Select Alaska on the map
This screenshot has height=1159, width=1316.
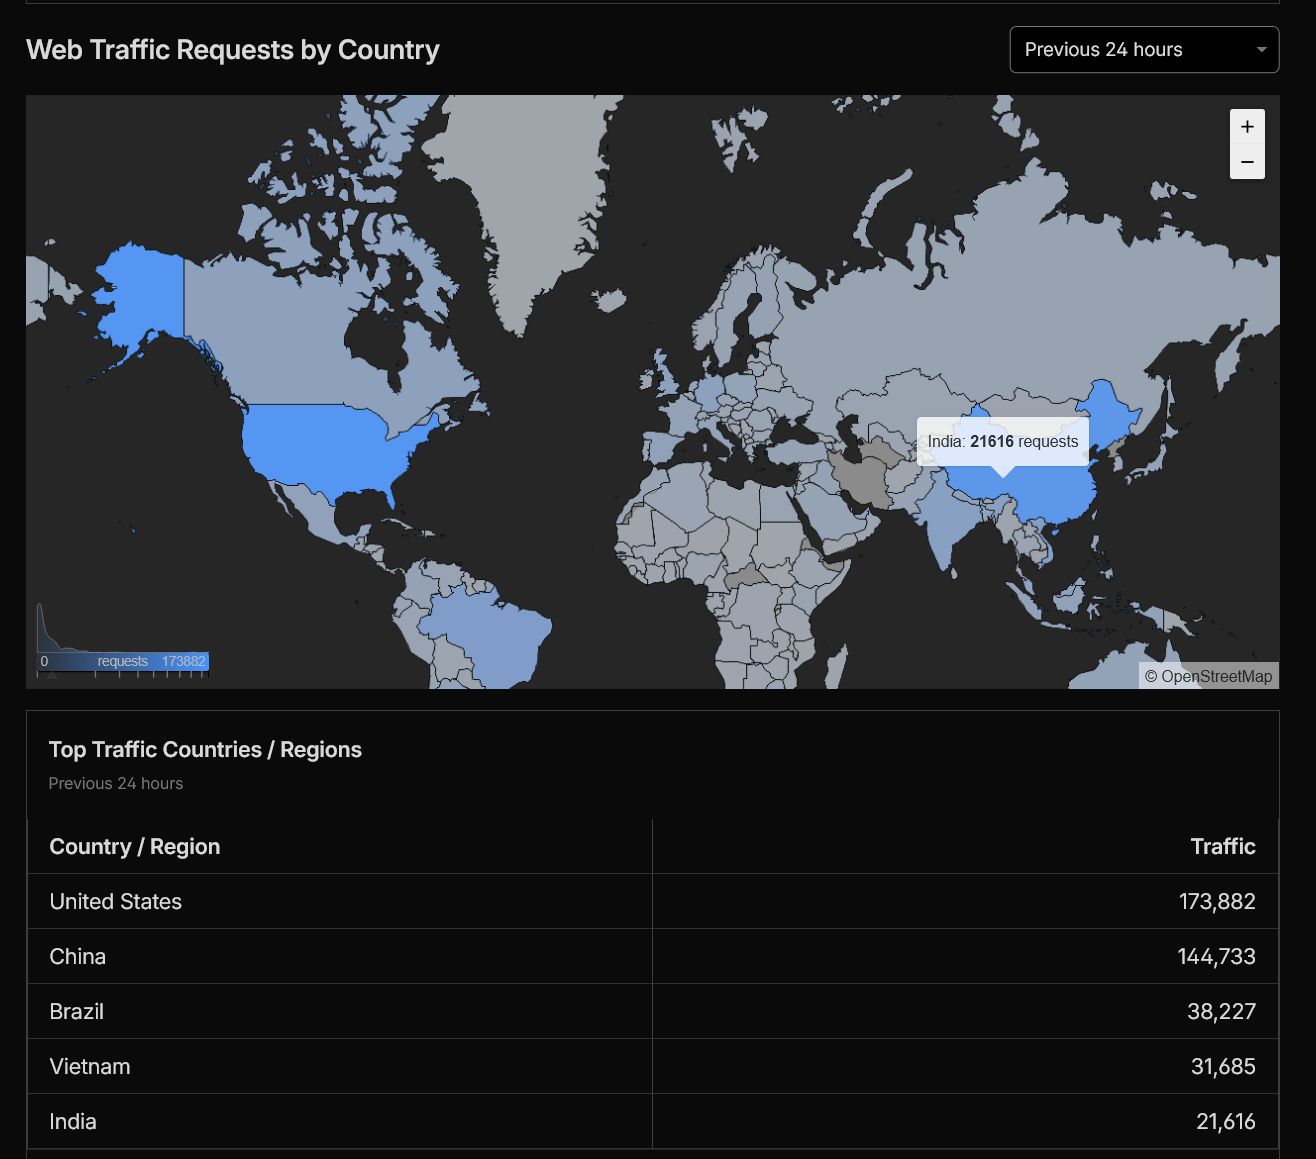point(140,290)
